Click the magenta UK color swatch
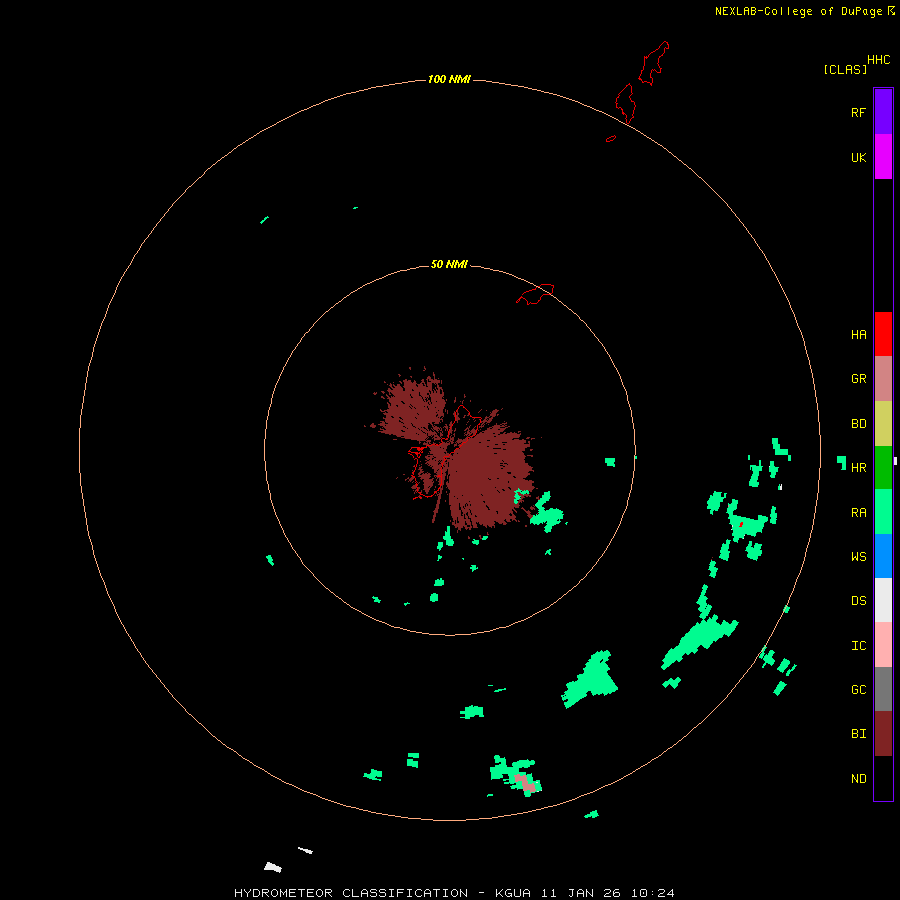The height and width of the screenshot is (900, 900). (x=883, y=157)
